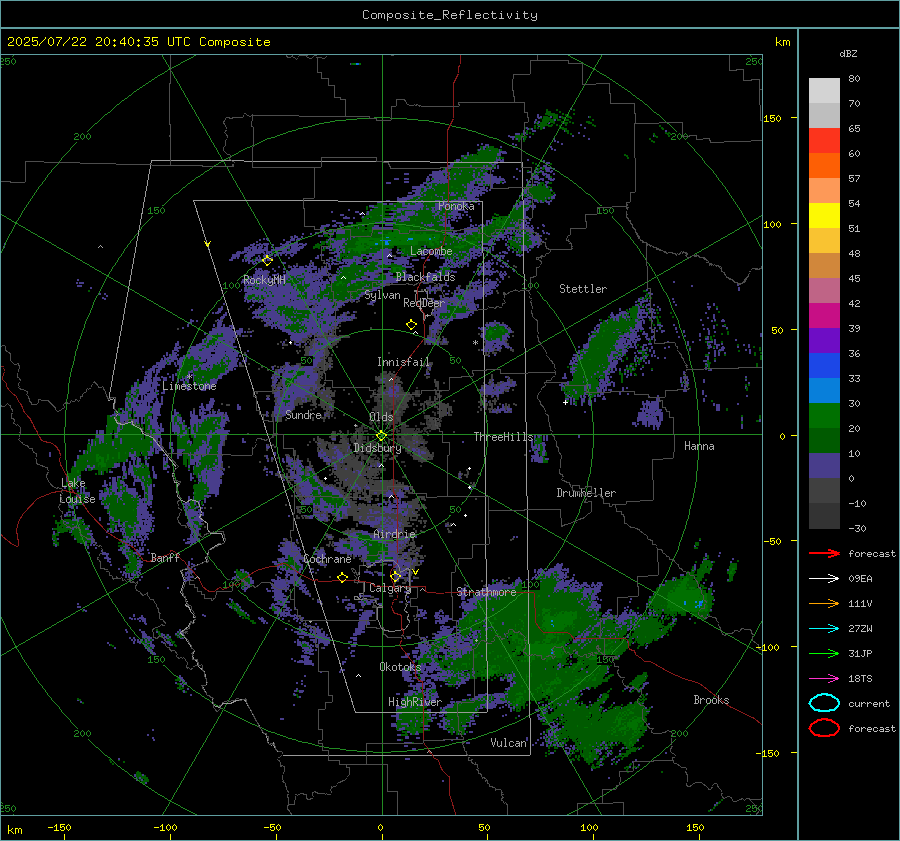Select the bright yellow 54-51 dBZ swatch

(824, 216)
